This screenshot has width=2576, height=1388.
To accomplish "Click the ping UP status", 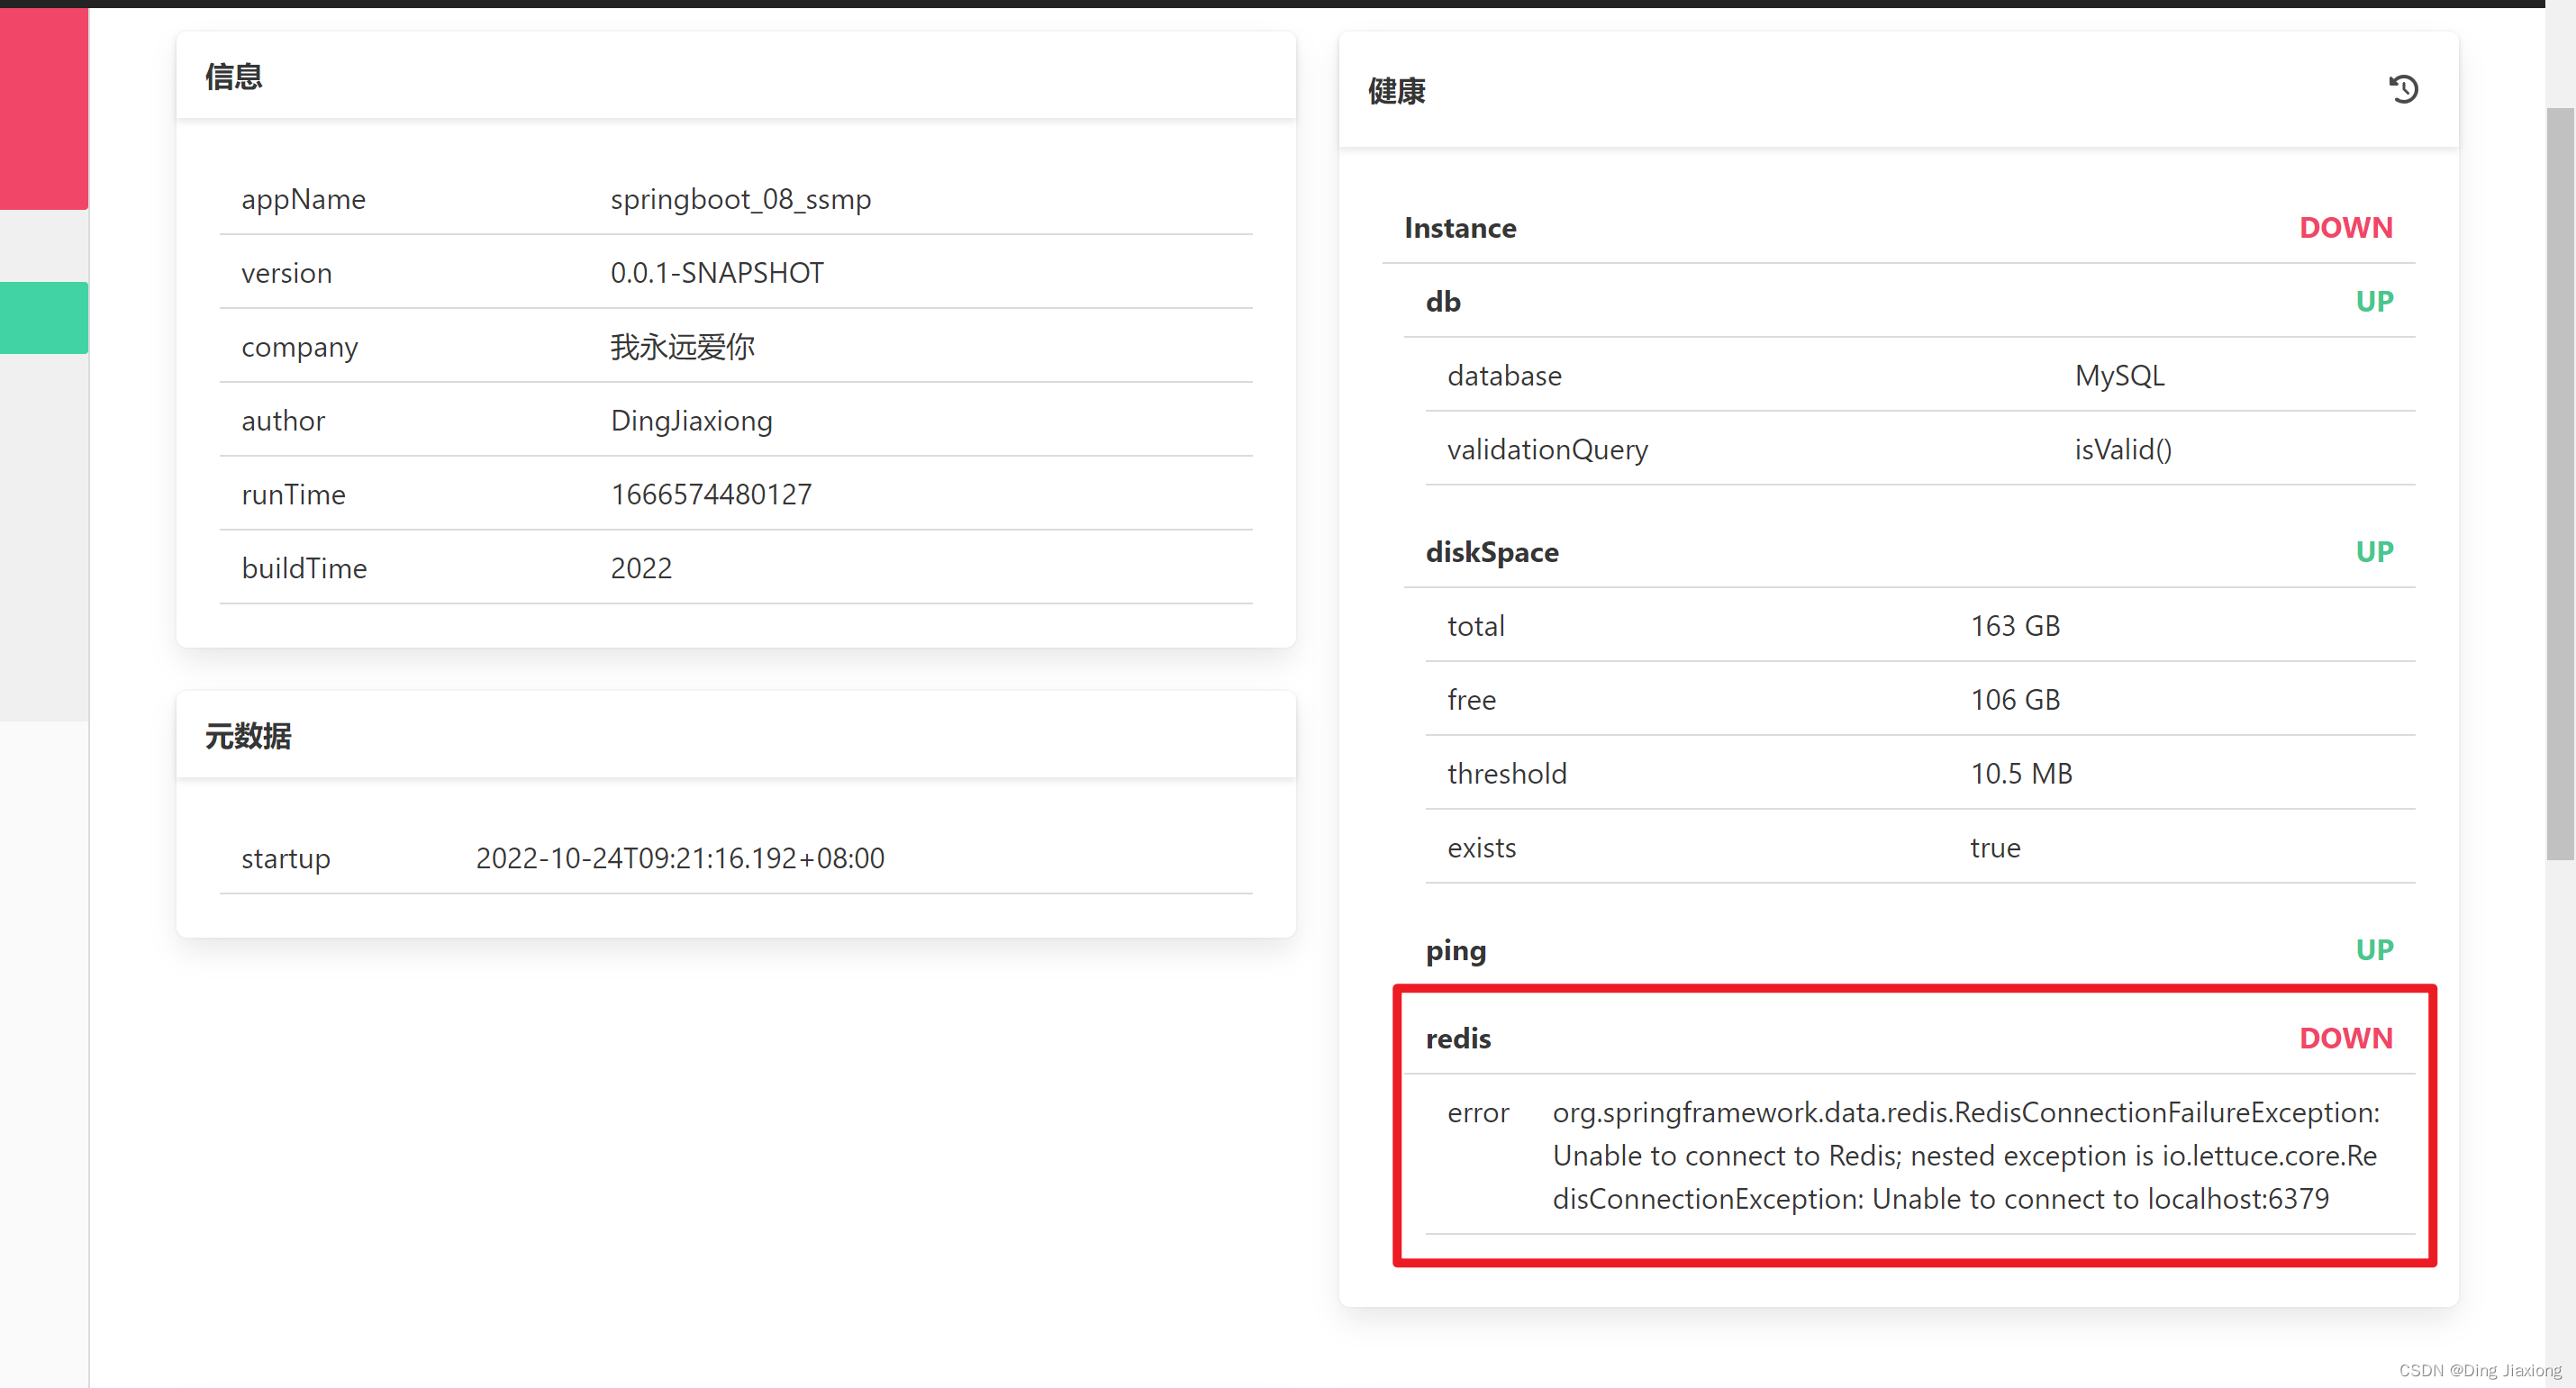I will tap(2374, 950).
